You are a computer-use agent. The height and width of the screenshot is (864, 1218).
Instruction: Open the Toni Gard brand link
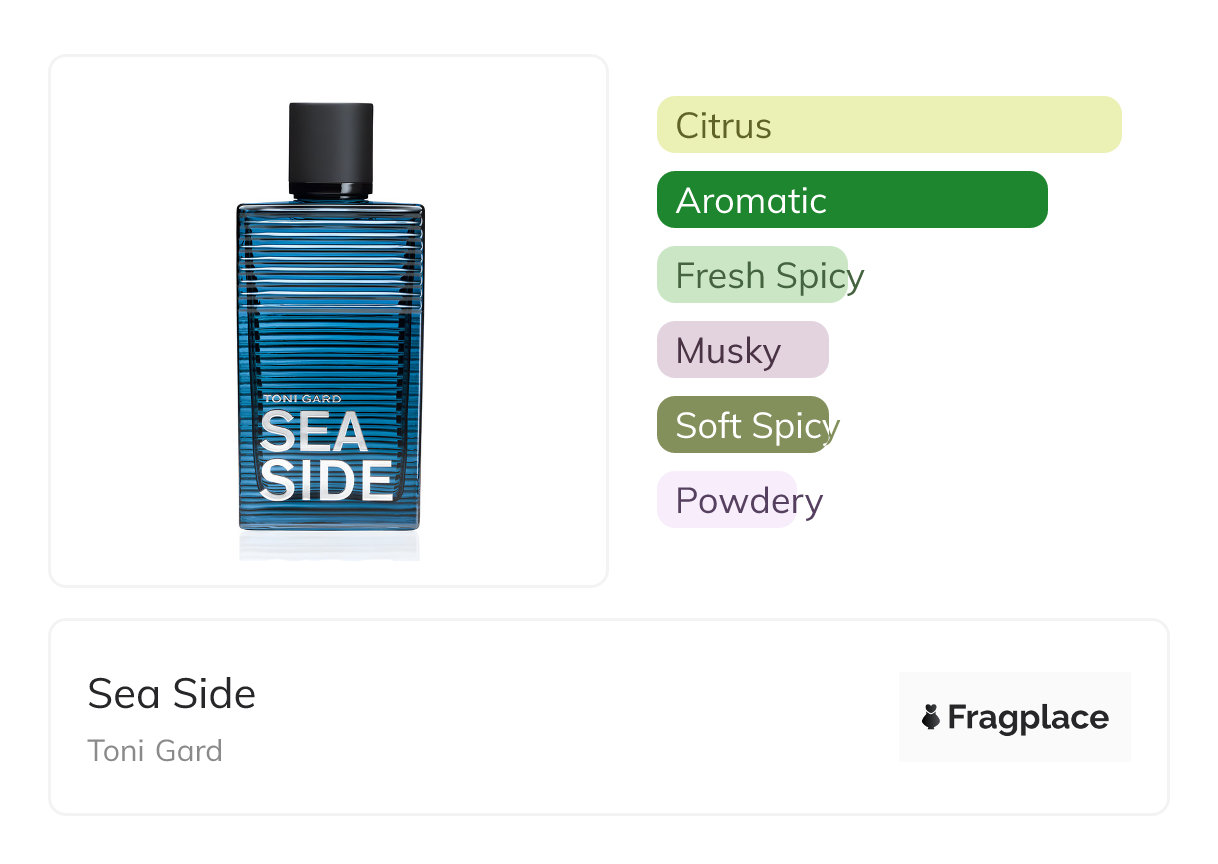tap(155, 751)
